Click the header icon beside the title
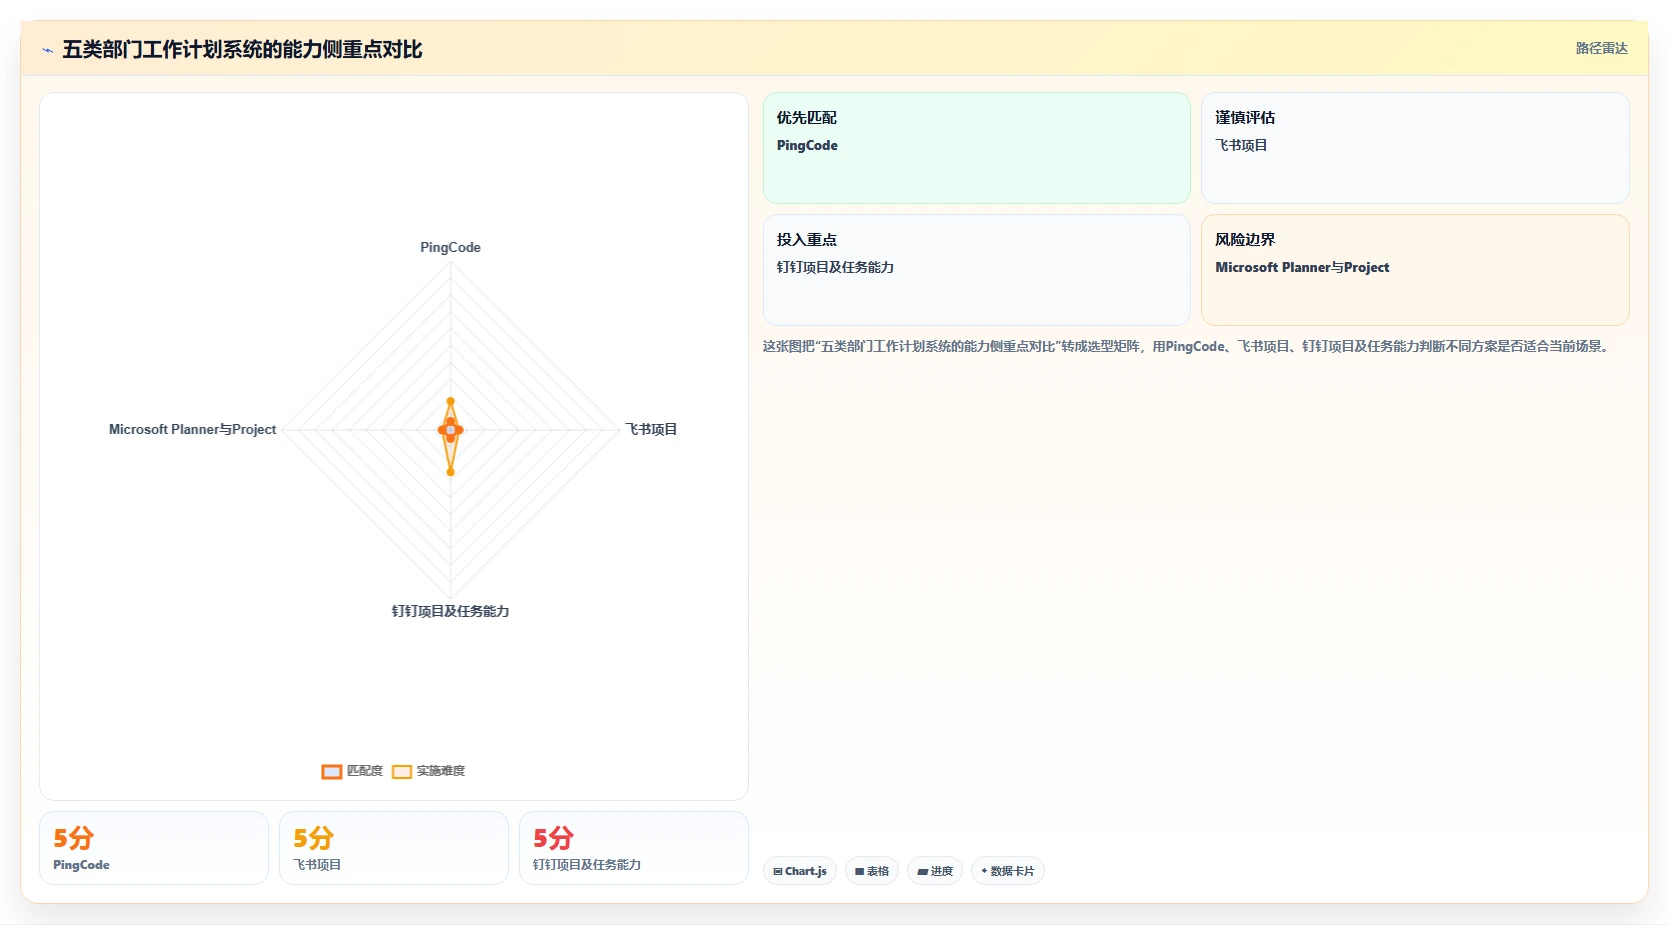Screen dimensions: 1669x925 [x=47, y=50]
